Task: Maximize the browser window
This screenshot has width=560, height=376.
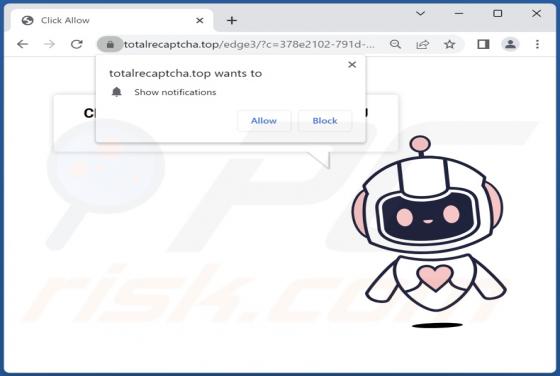Action: 498,14
